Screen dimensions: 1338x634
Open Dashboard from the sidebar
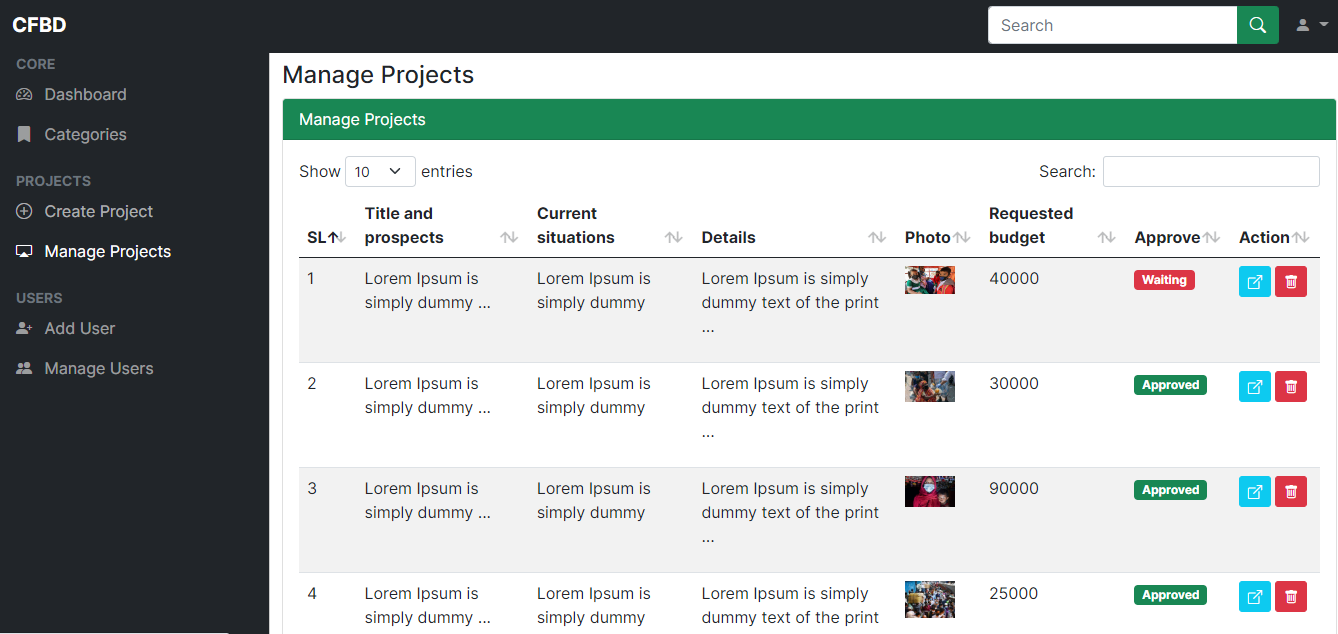pos(85,94)
